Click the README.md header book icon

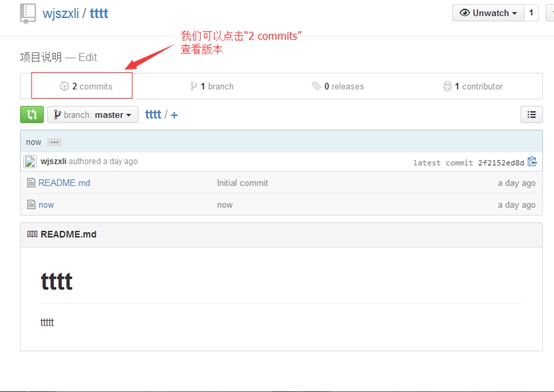tap(32, 234)
